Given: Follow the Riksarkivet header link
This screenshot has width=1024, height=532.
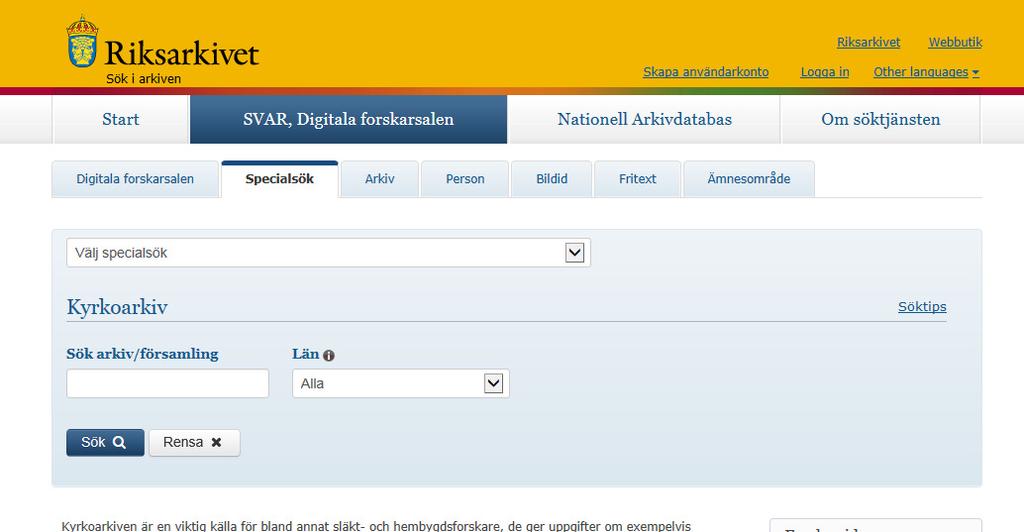Looking at the screenshot, I should pos(869,42).
